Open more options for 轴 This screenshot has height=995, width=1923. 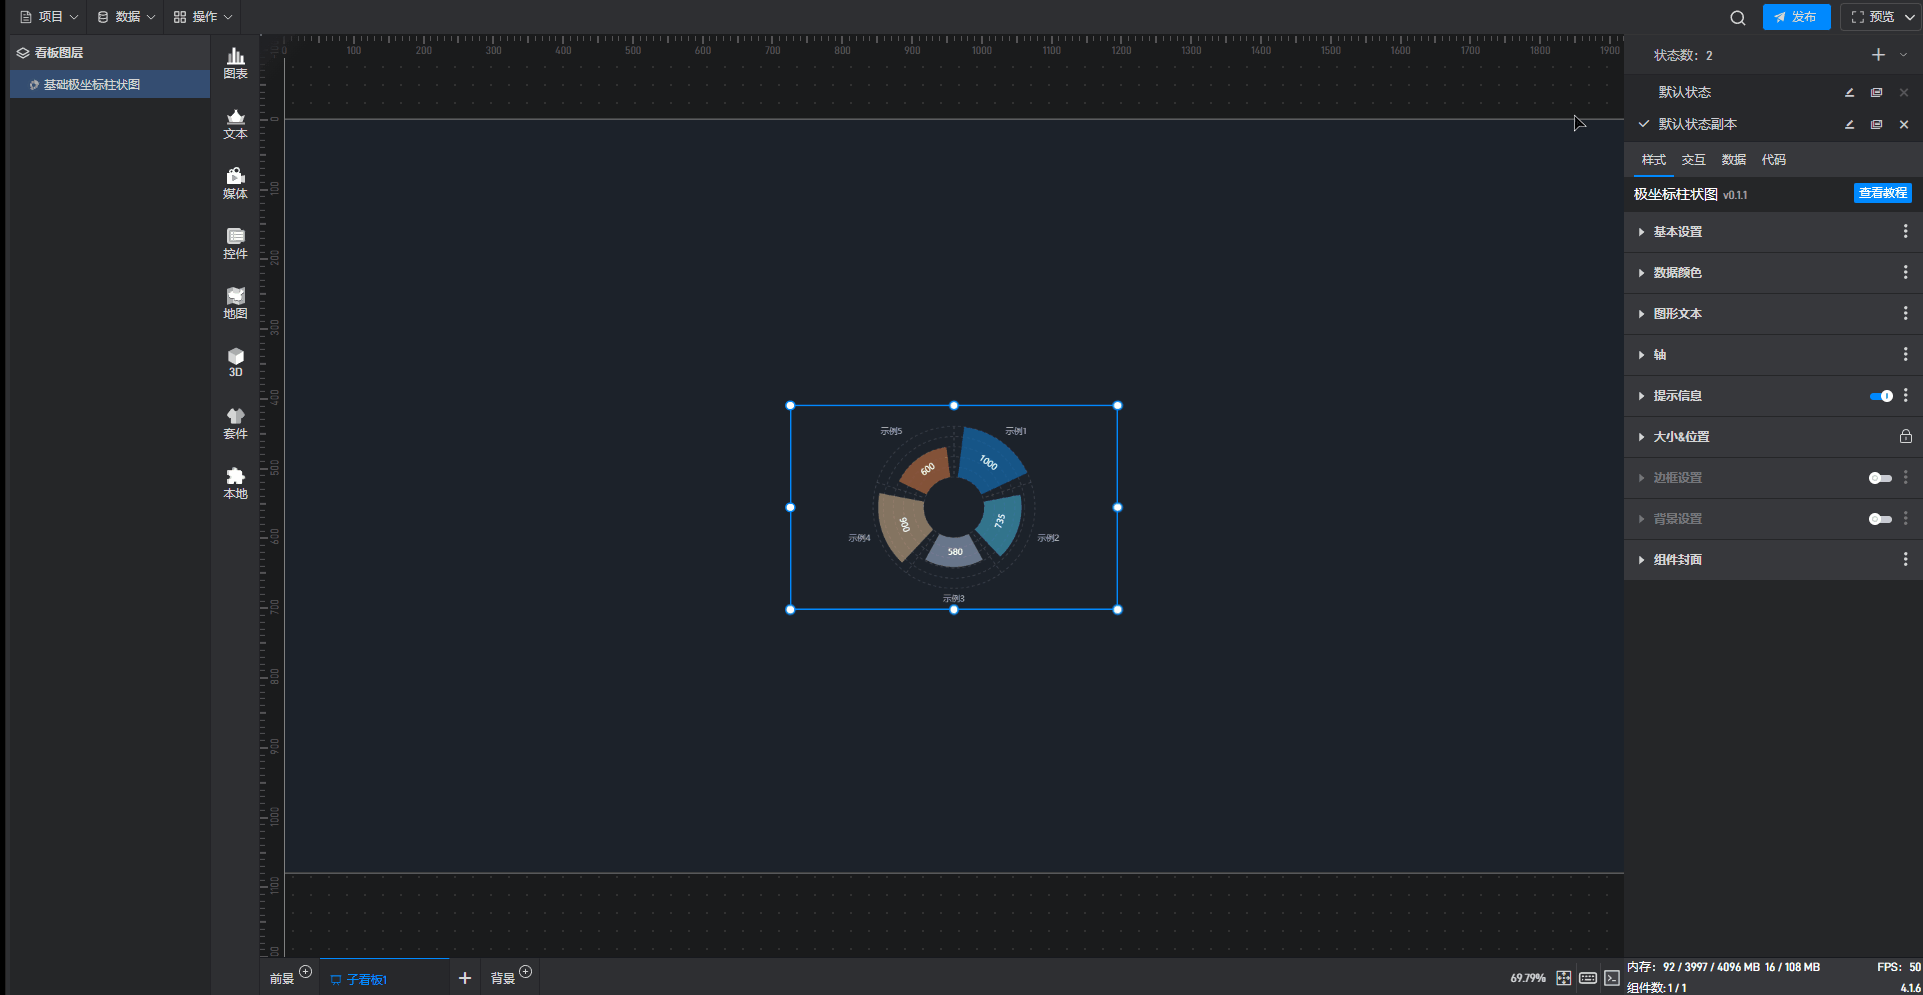[1905, 354]
